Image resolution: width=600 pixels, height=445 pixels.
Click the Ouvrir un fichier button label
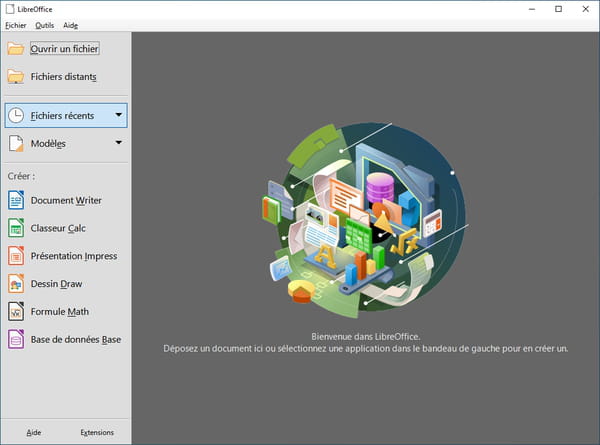point(65,49)
